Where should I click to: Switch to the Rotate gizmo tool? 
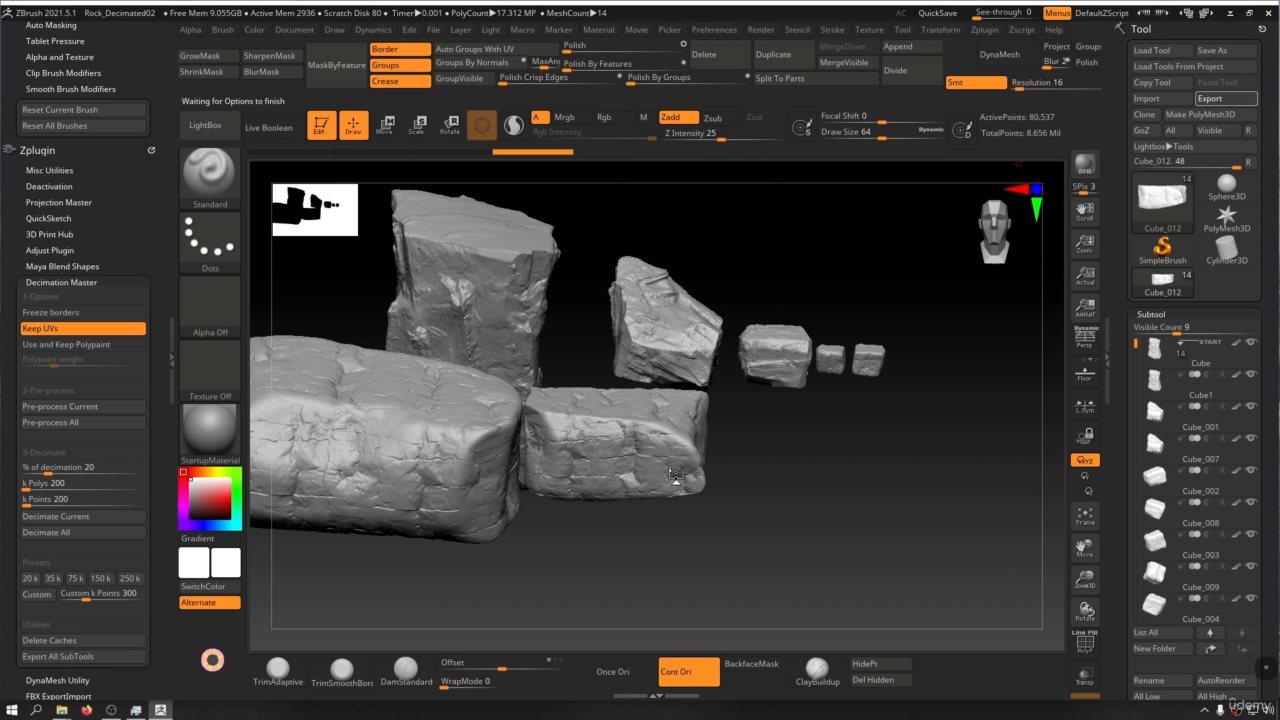(449, 125)
